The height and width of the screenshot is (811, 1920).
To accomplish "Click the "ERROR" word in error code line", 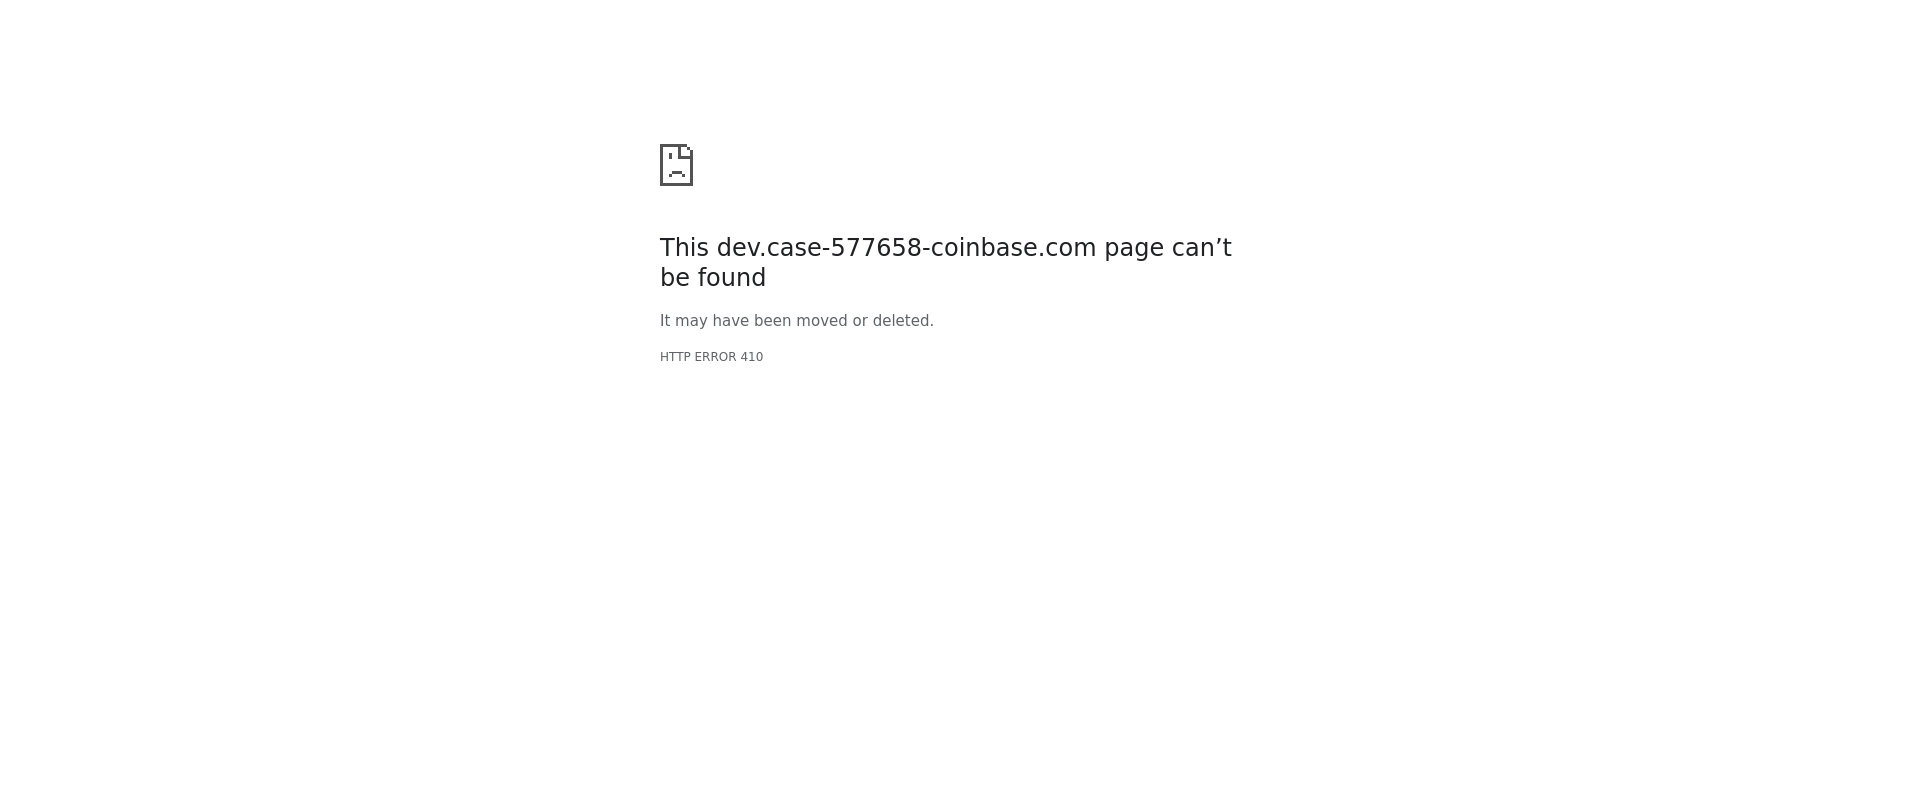I will [715, 357].
